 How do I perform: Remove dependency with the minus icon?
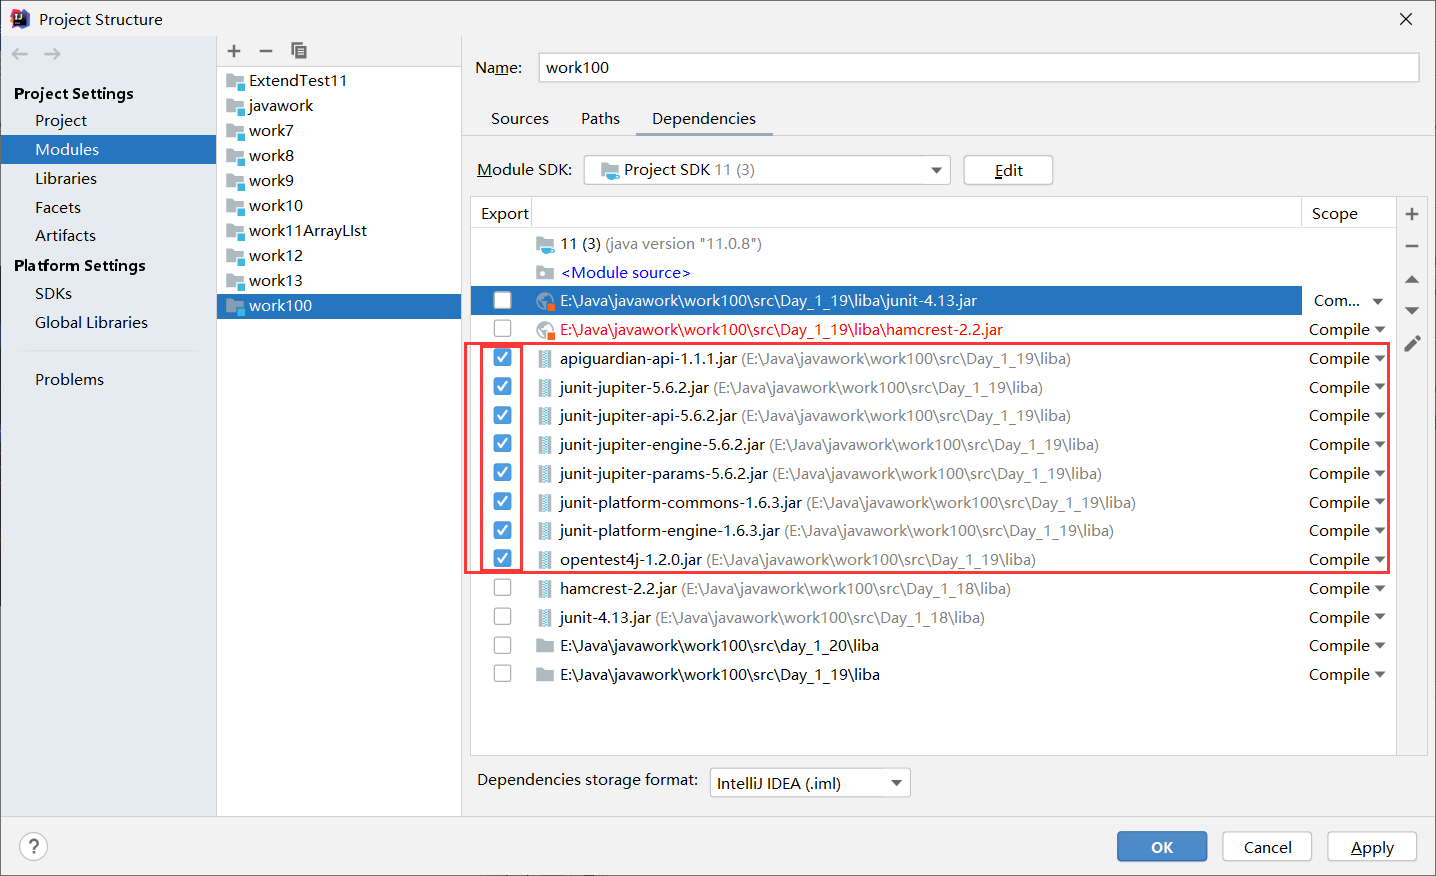(x=1412, y=246)
